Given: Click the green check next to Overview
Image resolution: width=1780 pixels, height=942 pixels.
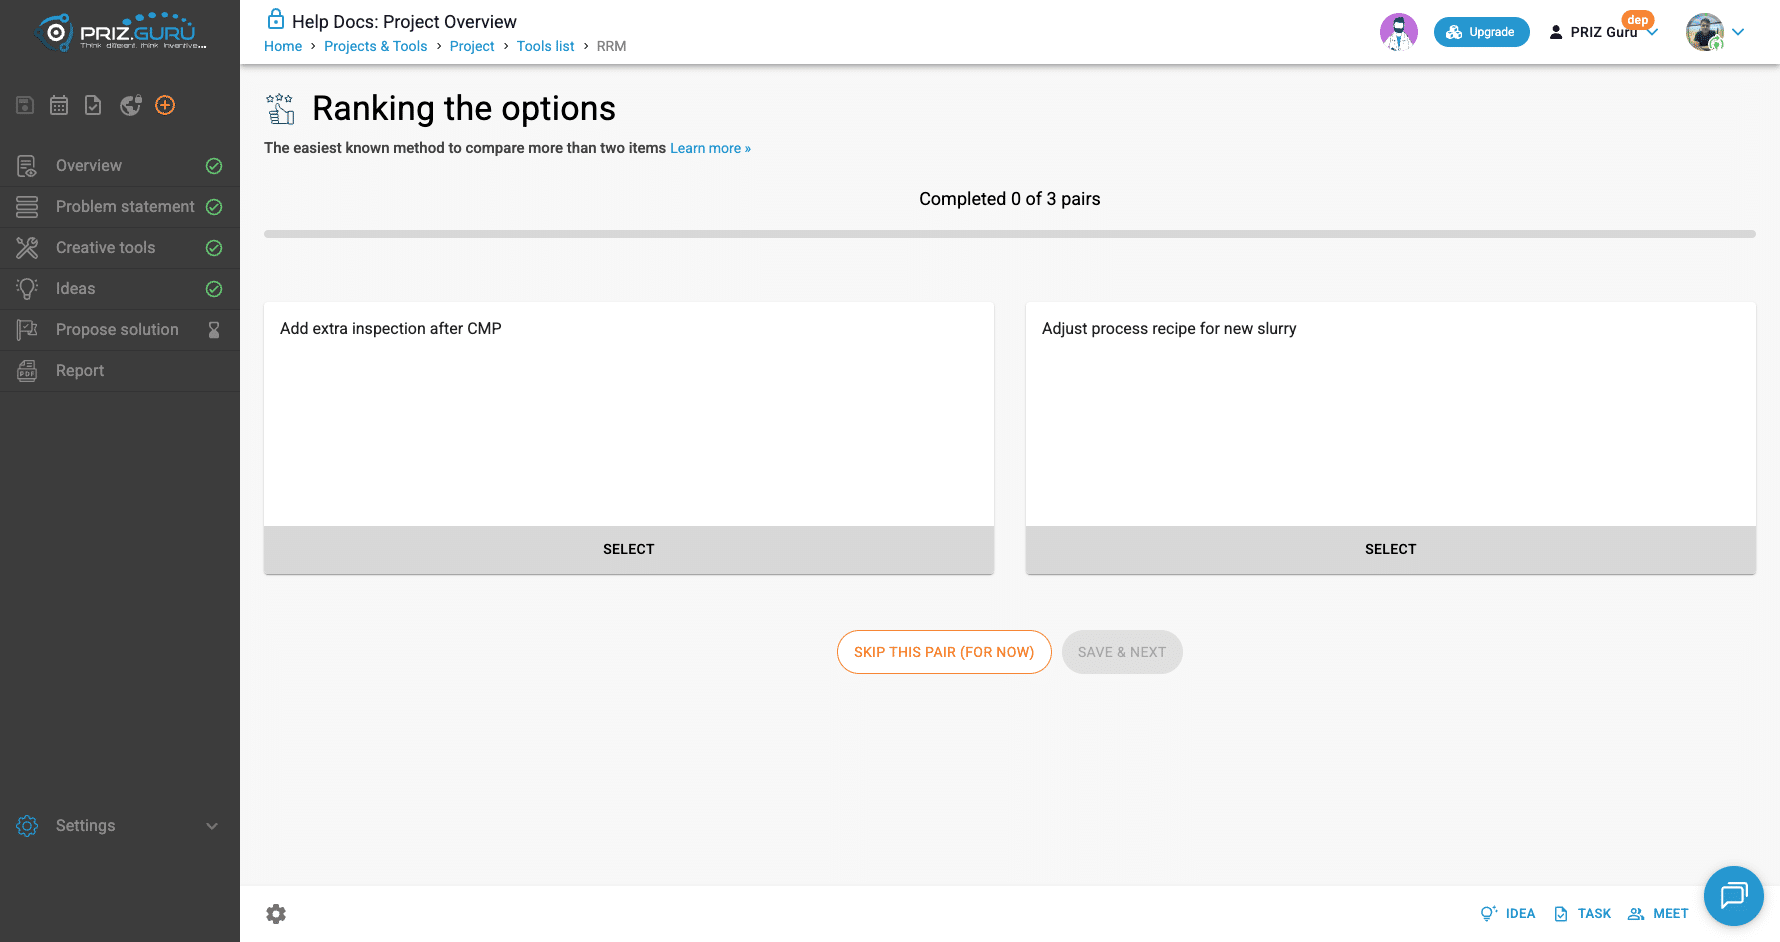Looking at the screenshot, I should tap(214, 166).
